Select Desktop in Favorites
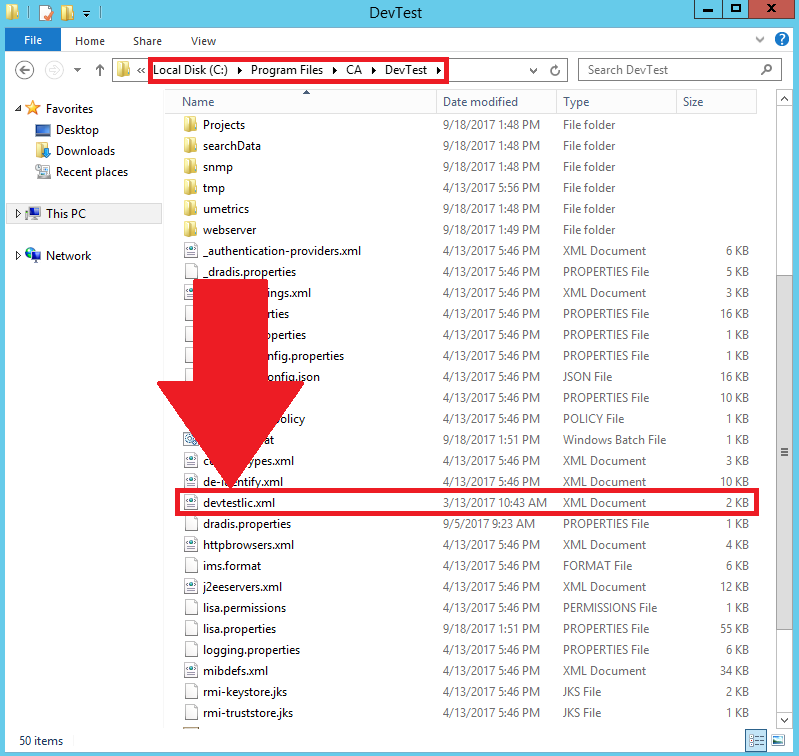 [x=77, y=130]
